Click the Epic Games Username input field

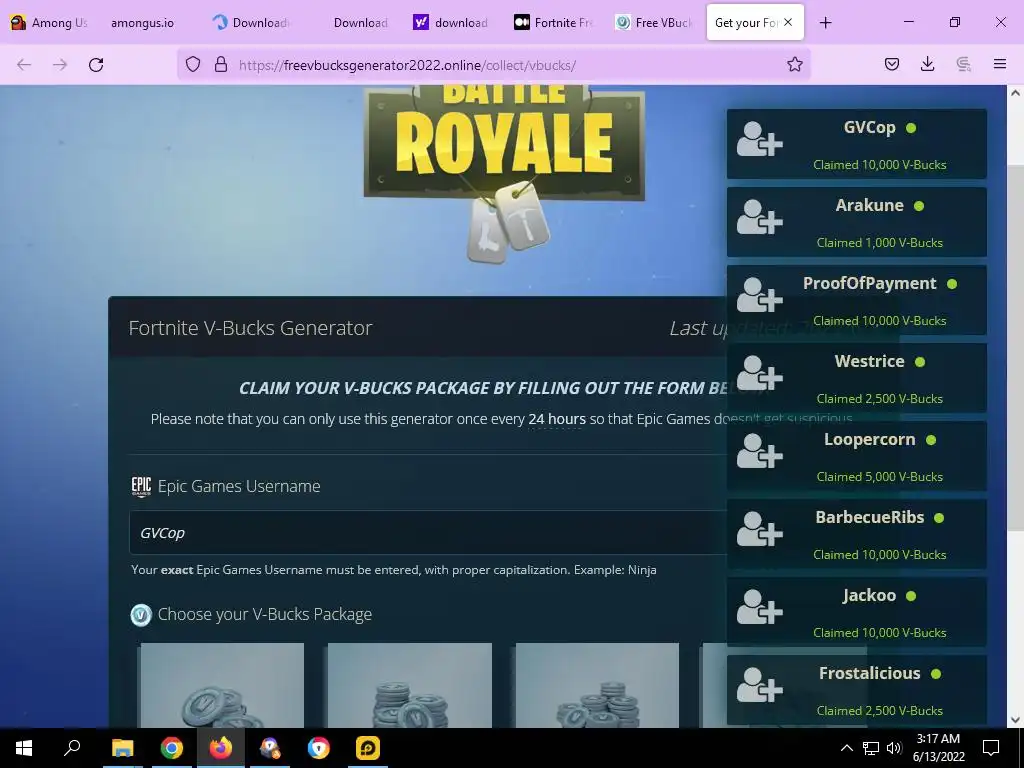(x=428, y=533)
